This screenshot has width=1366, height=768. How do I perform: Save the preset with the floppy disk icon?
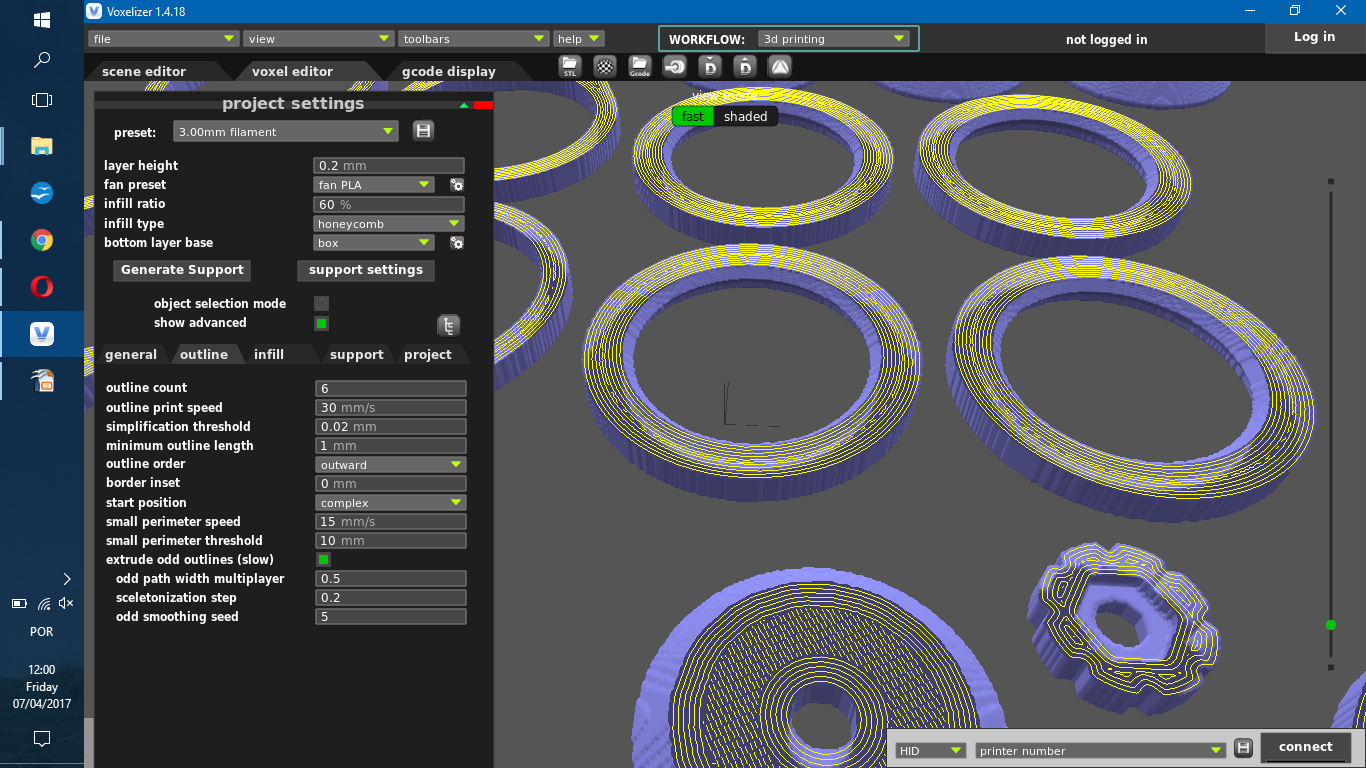[x=423, y=131]
